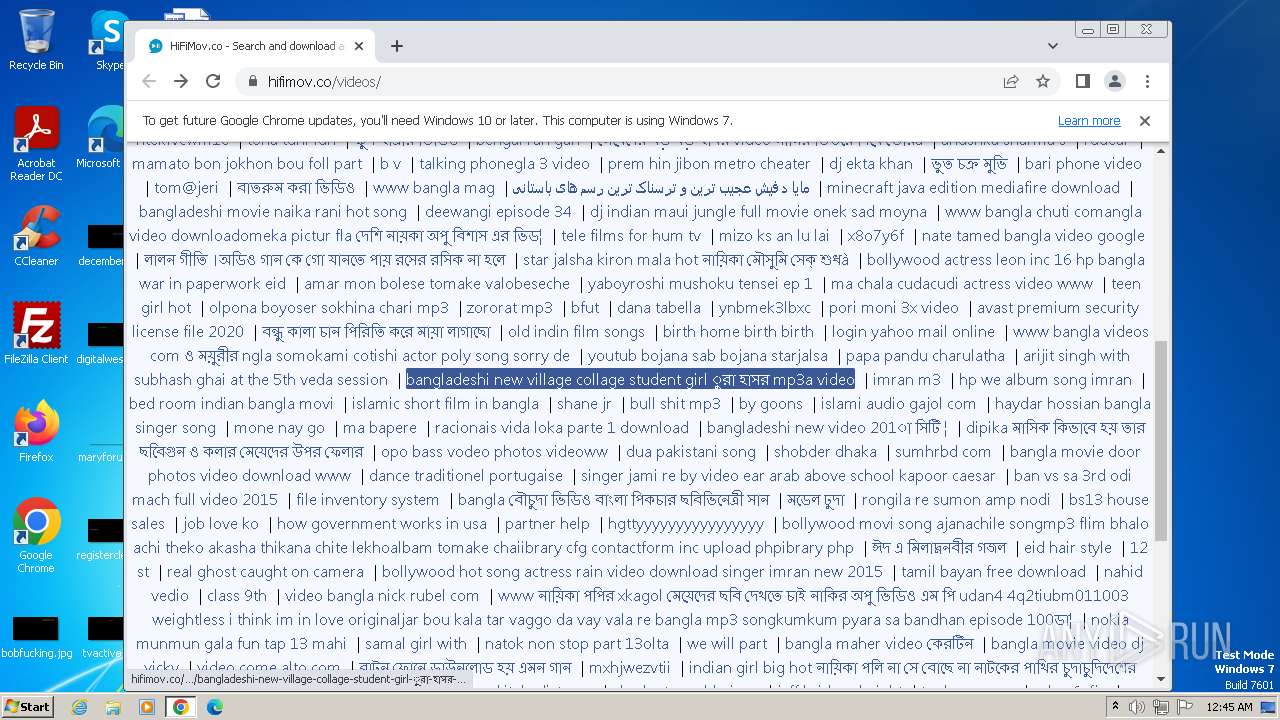Dismiss the Chrome update notification bar

tap(1145, 120)
